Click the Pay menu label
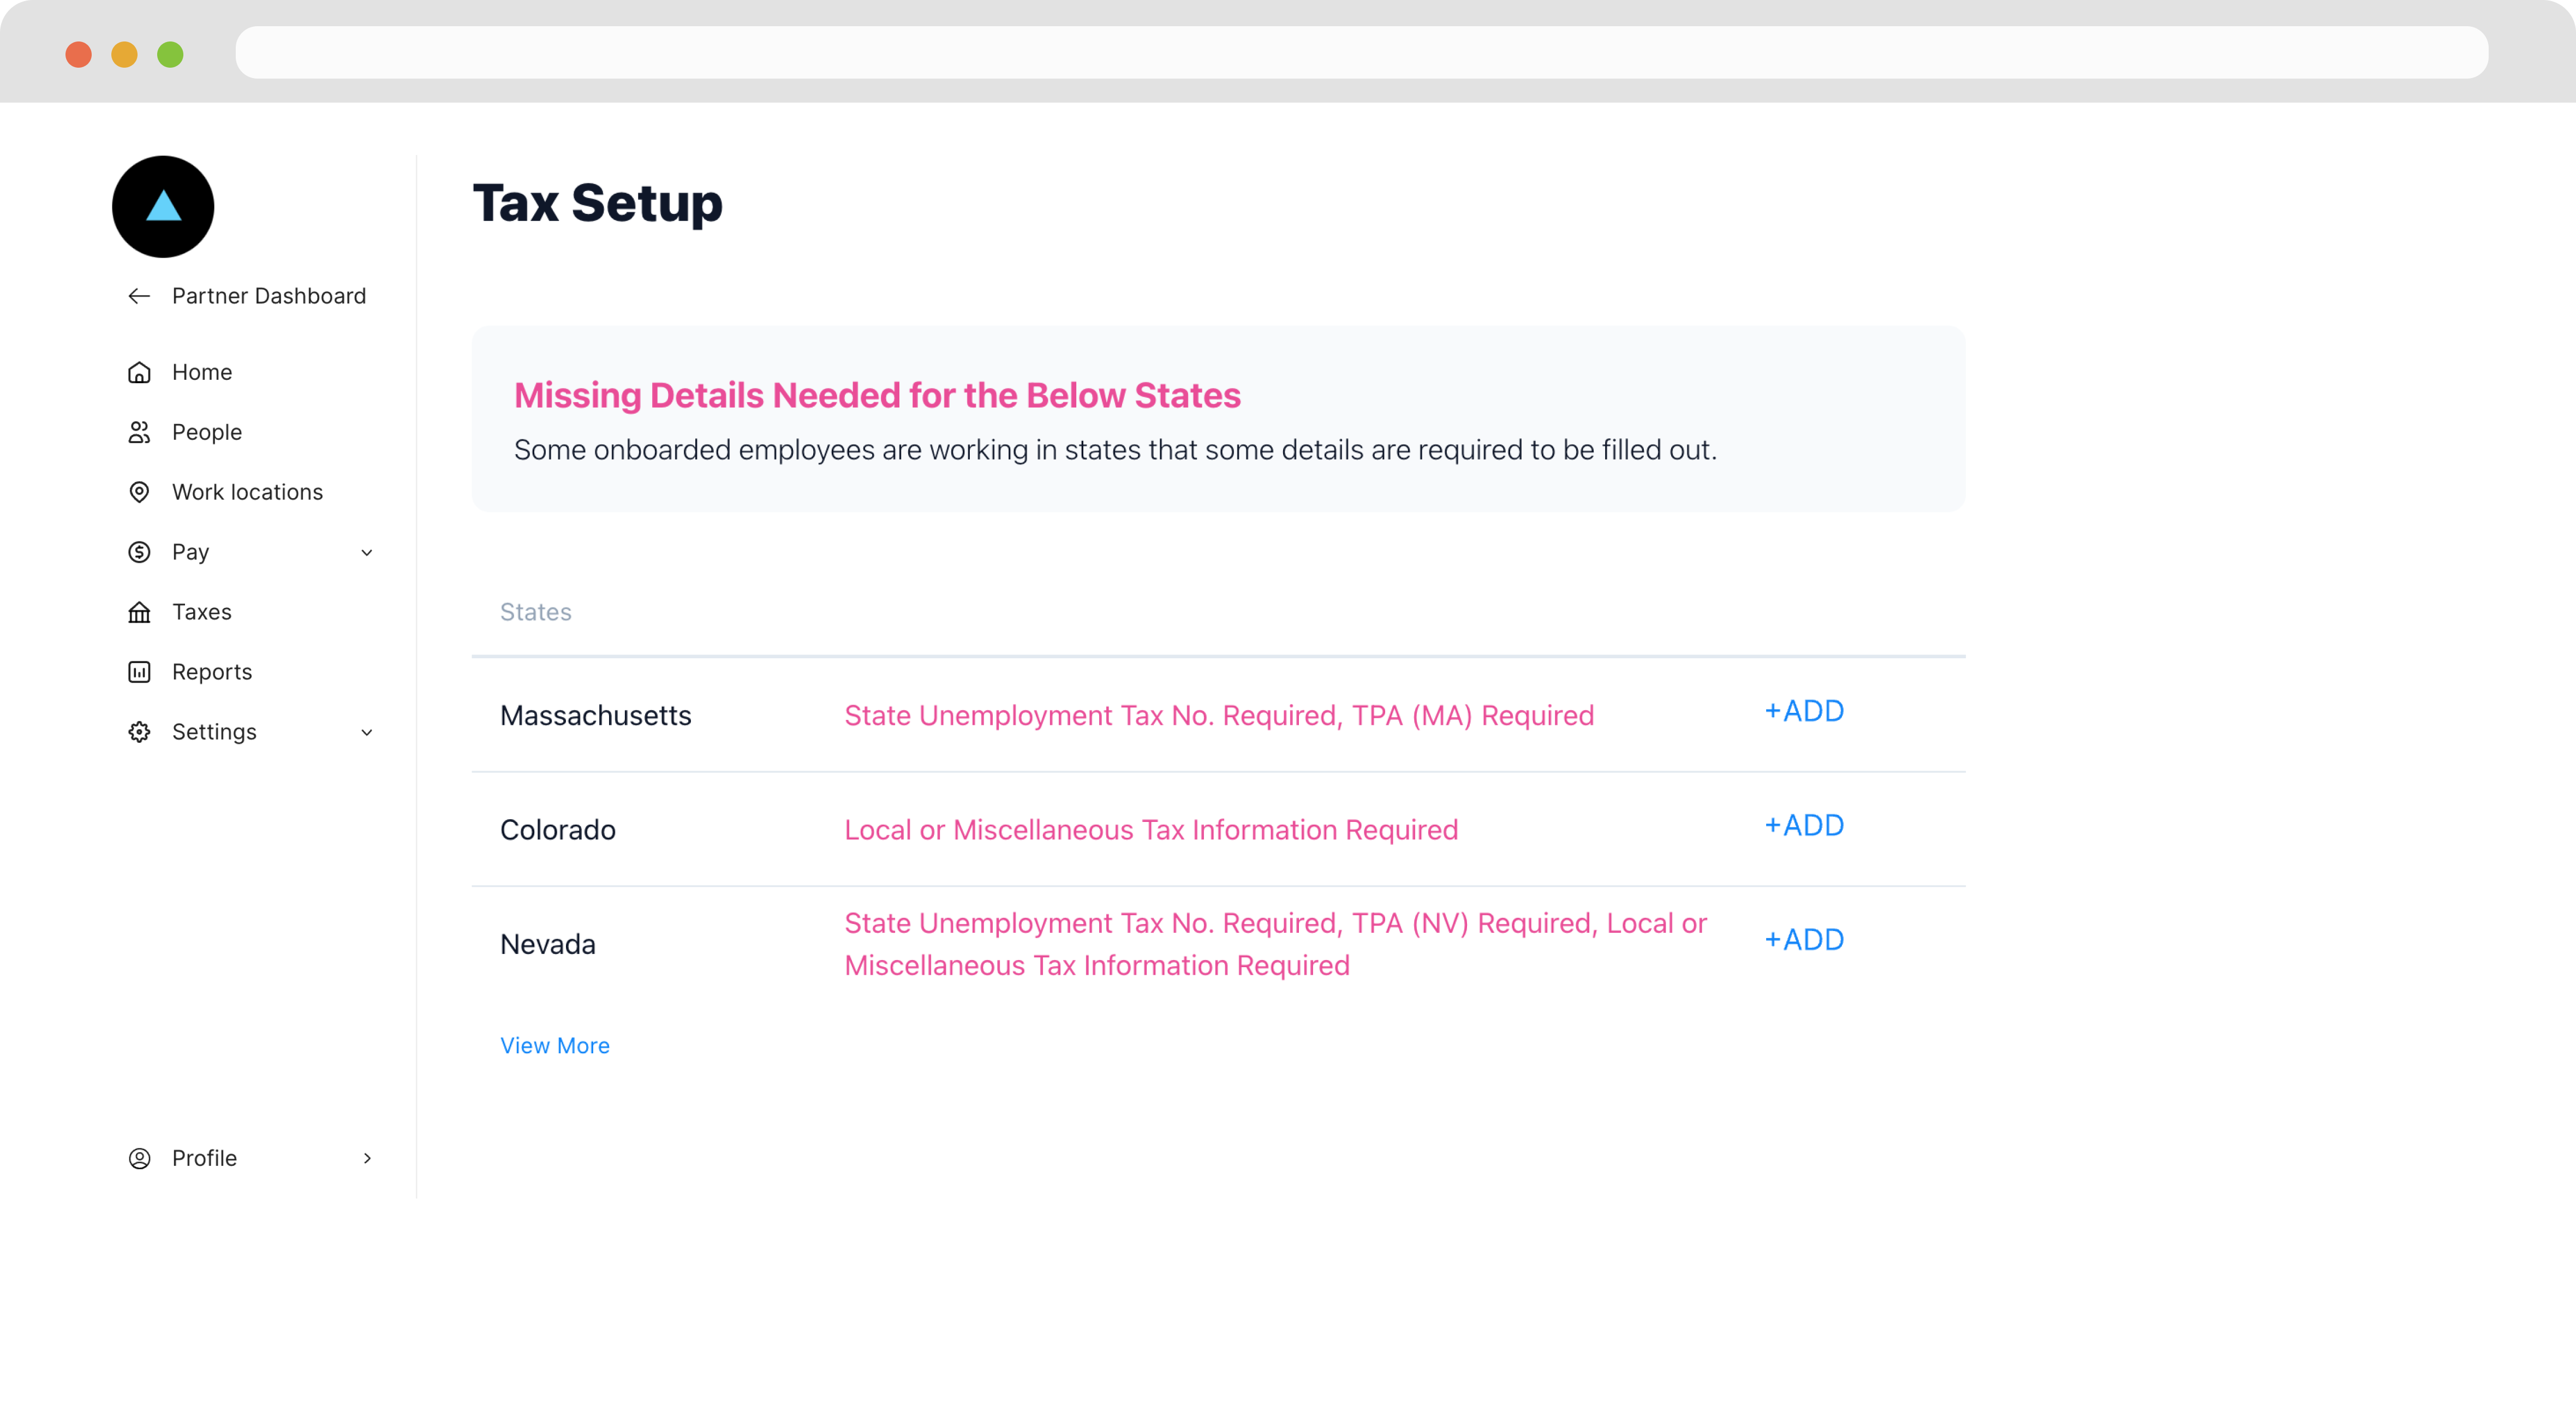 point(190,553)
